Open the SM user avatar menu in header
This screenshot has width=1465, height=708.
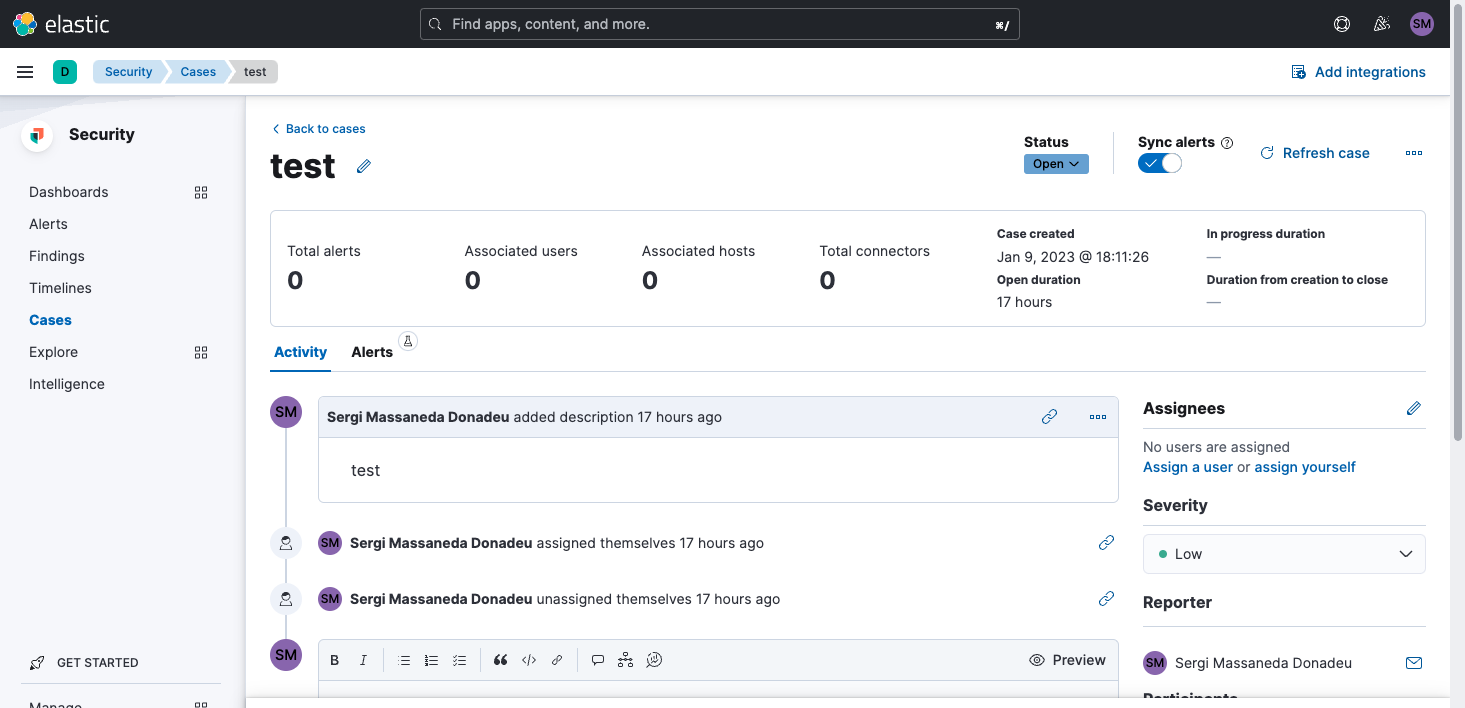pyautogui.click(x=1422, y=24)
